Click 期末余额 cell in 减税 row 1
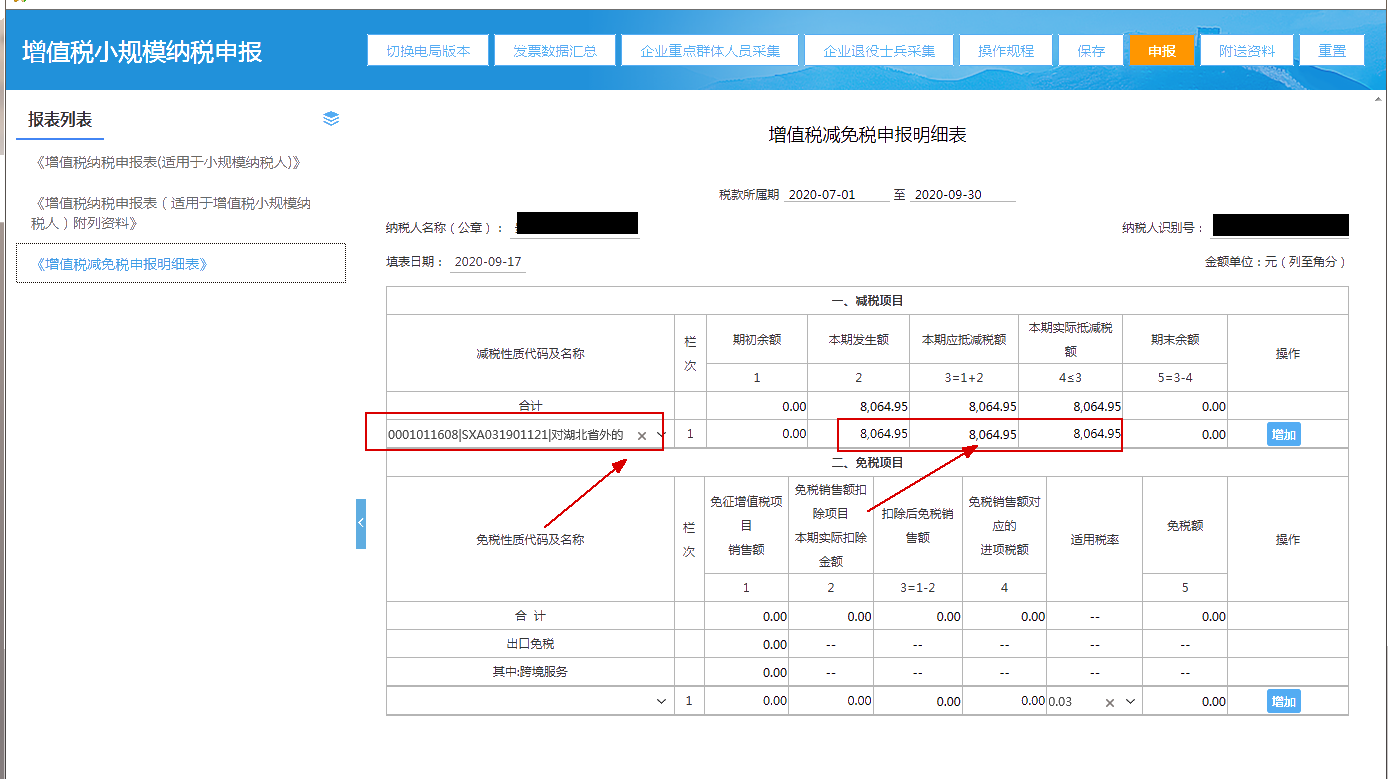The image size is (1388, 779). [x=1175, y=434]
